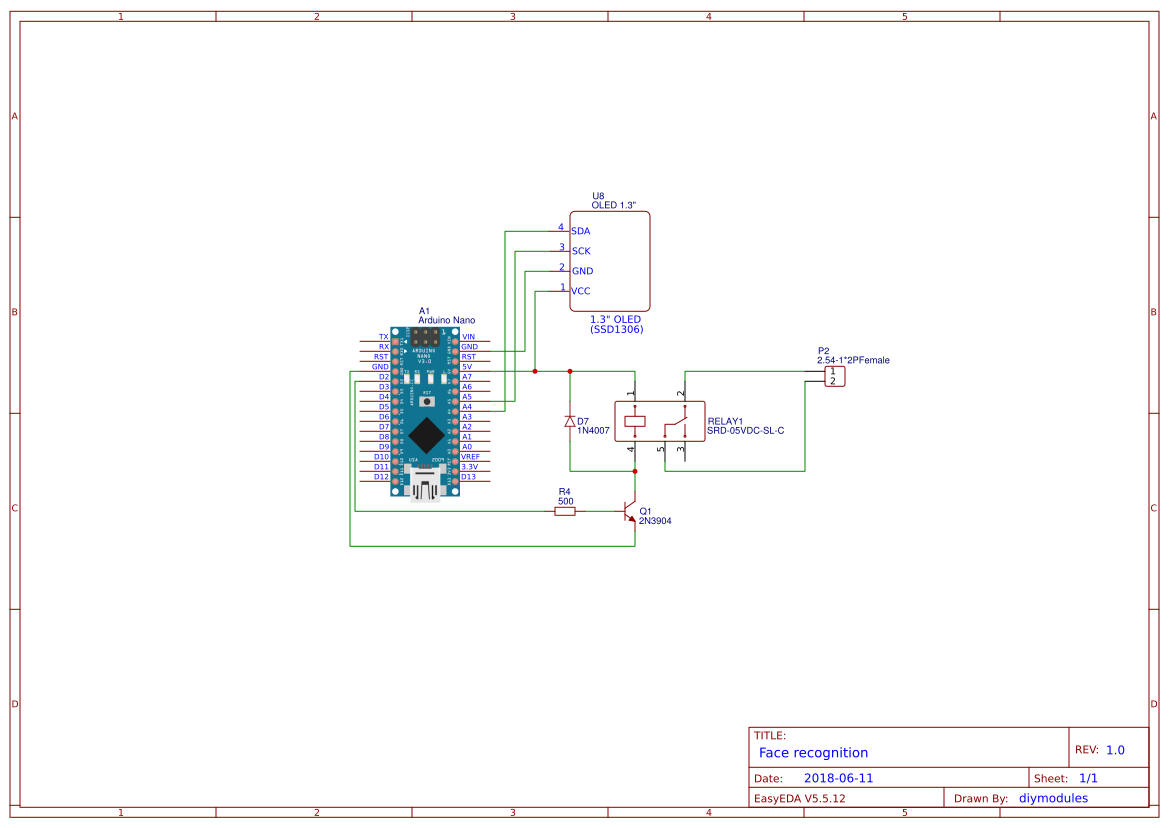Select the SDA pin label on OLED
Screen dimensions: 1169x828
[580, 231]
